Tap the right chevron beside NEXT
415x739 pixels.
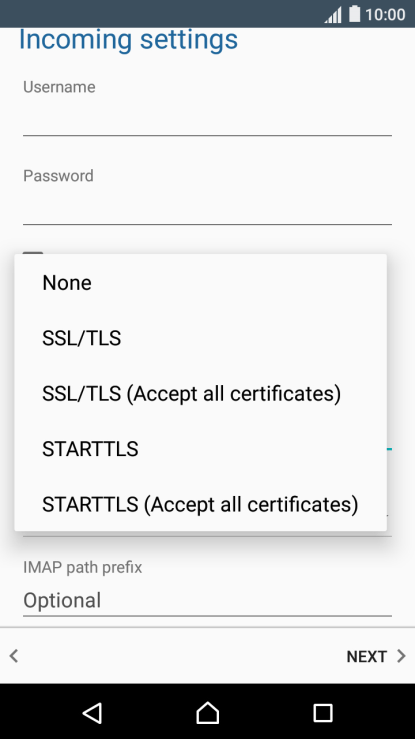[401, 656]
